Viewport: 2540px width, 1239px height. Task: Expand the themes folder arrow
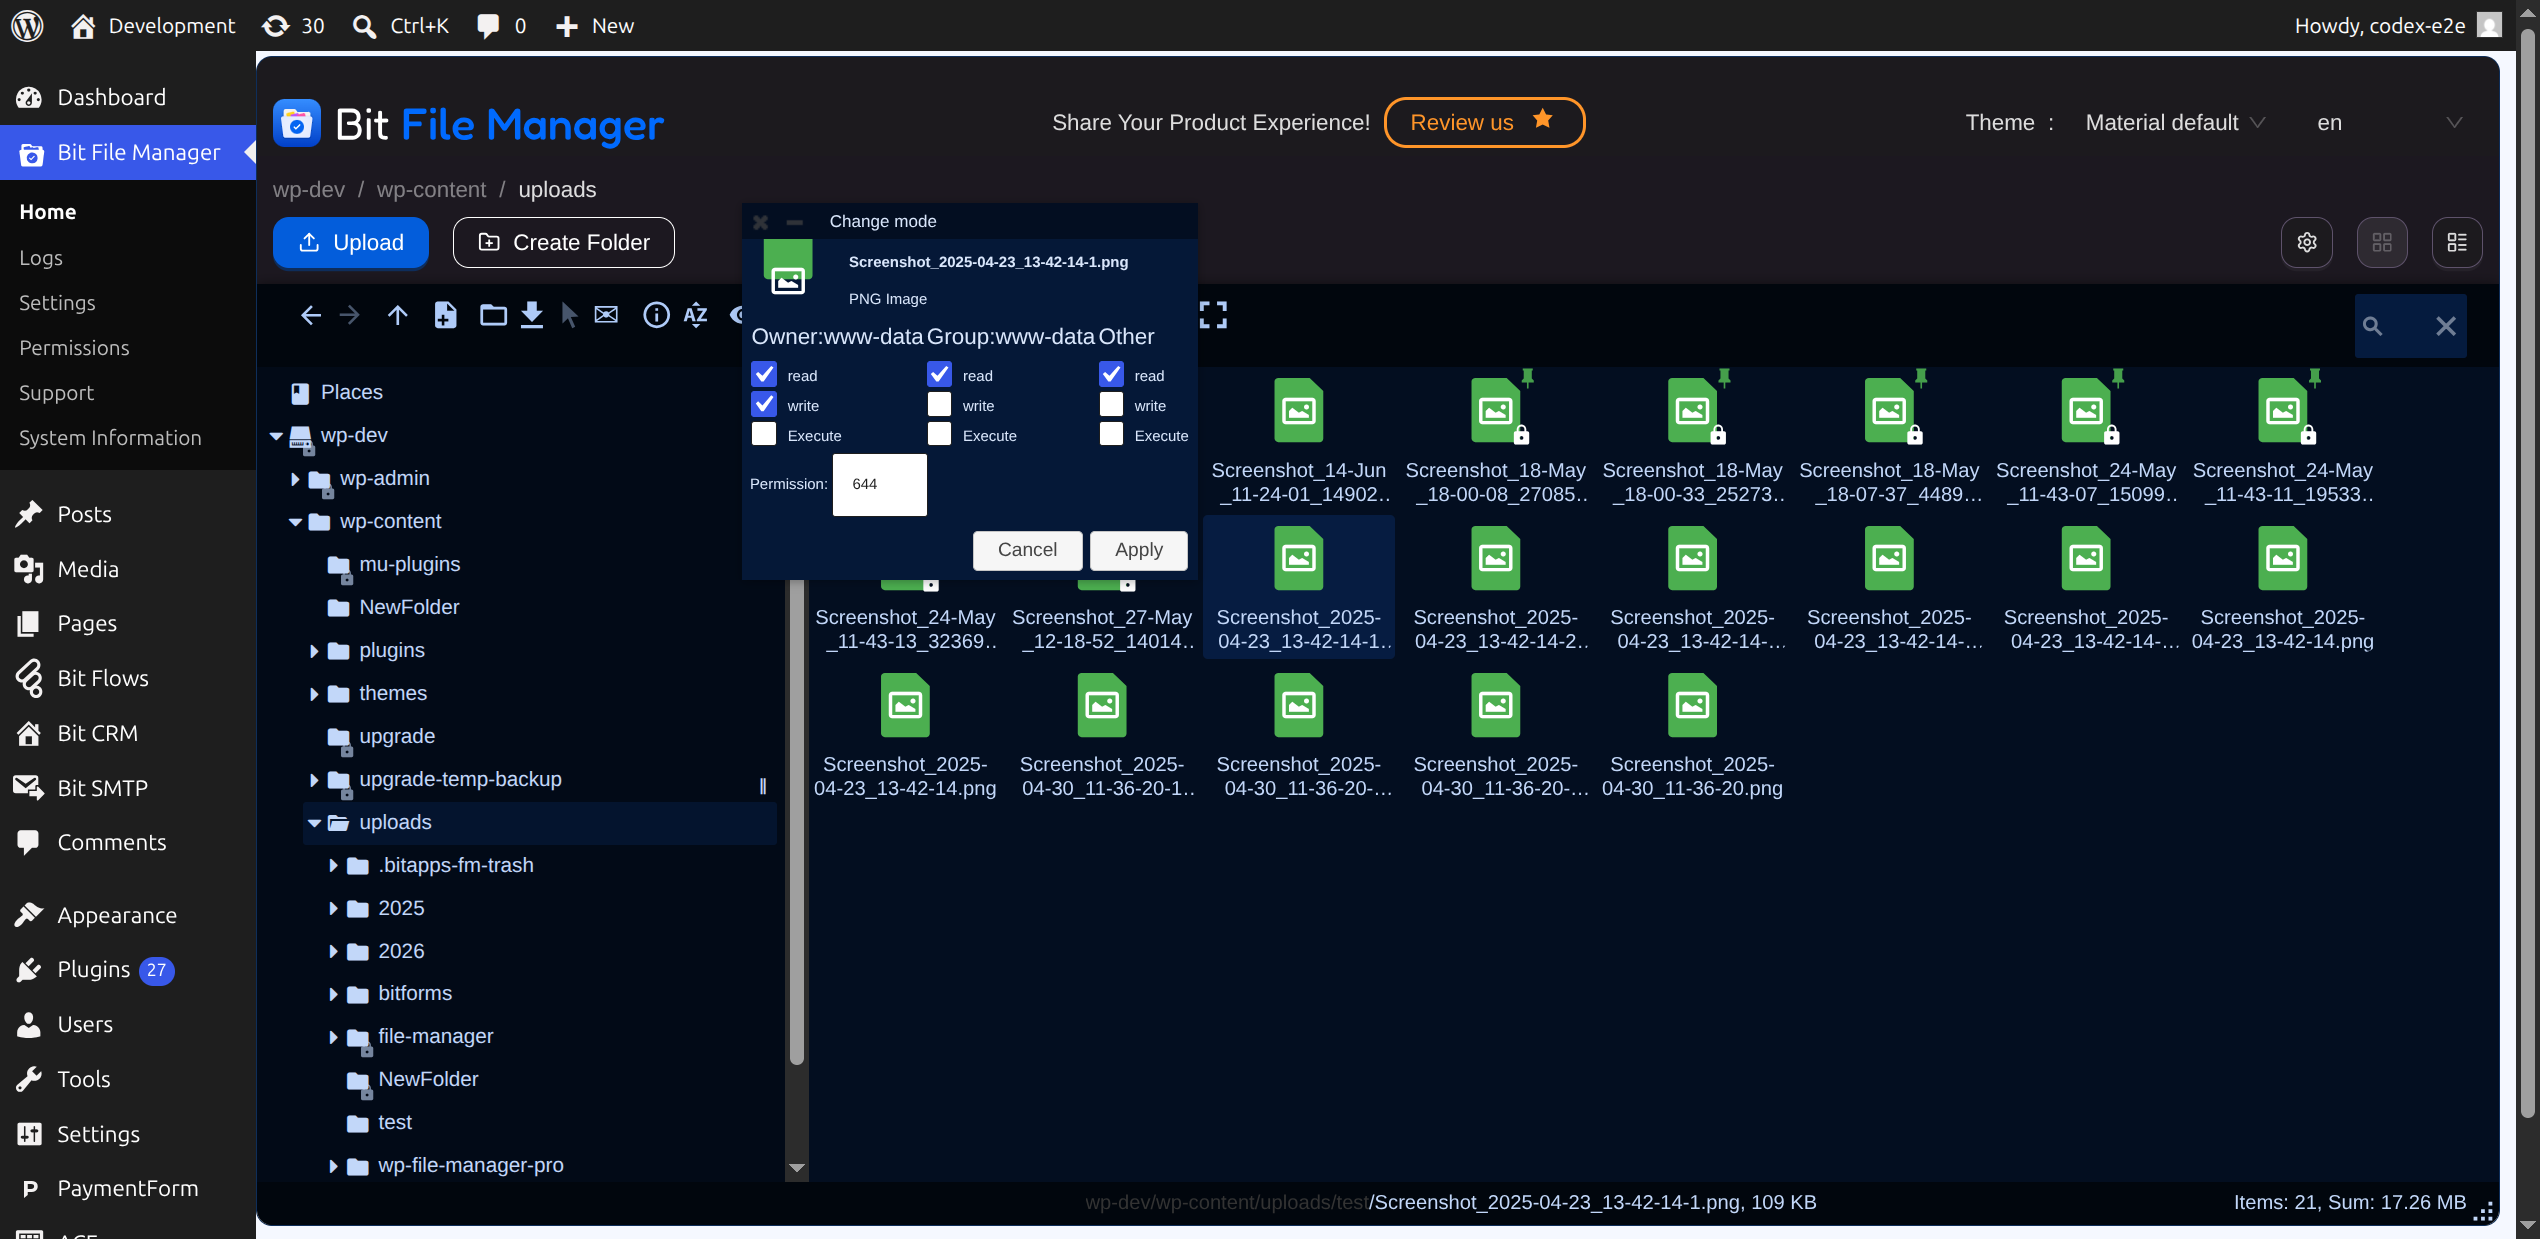(x=314, y=694)
